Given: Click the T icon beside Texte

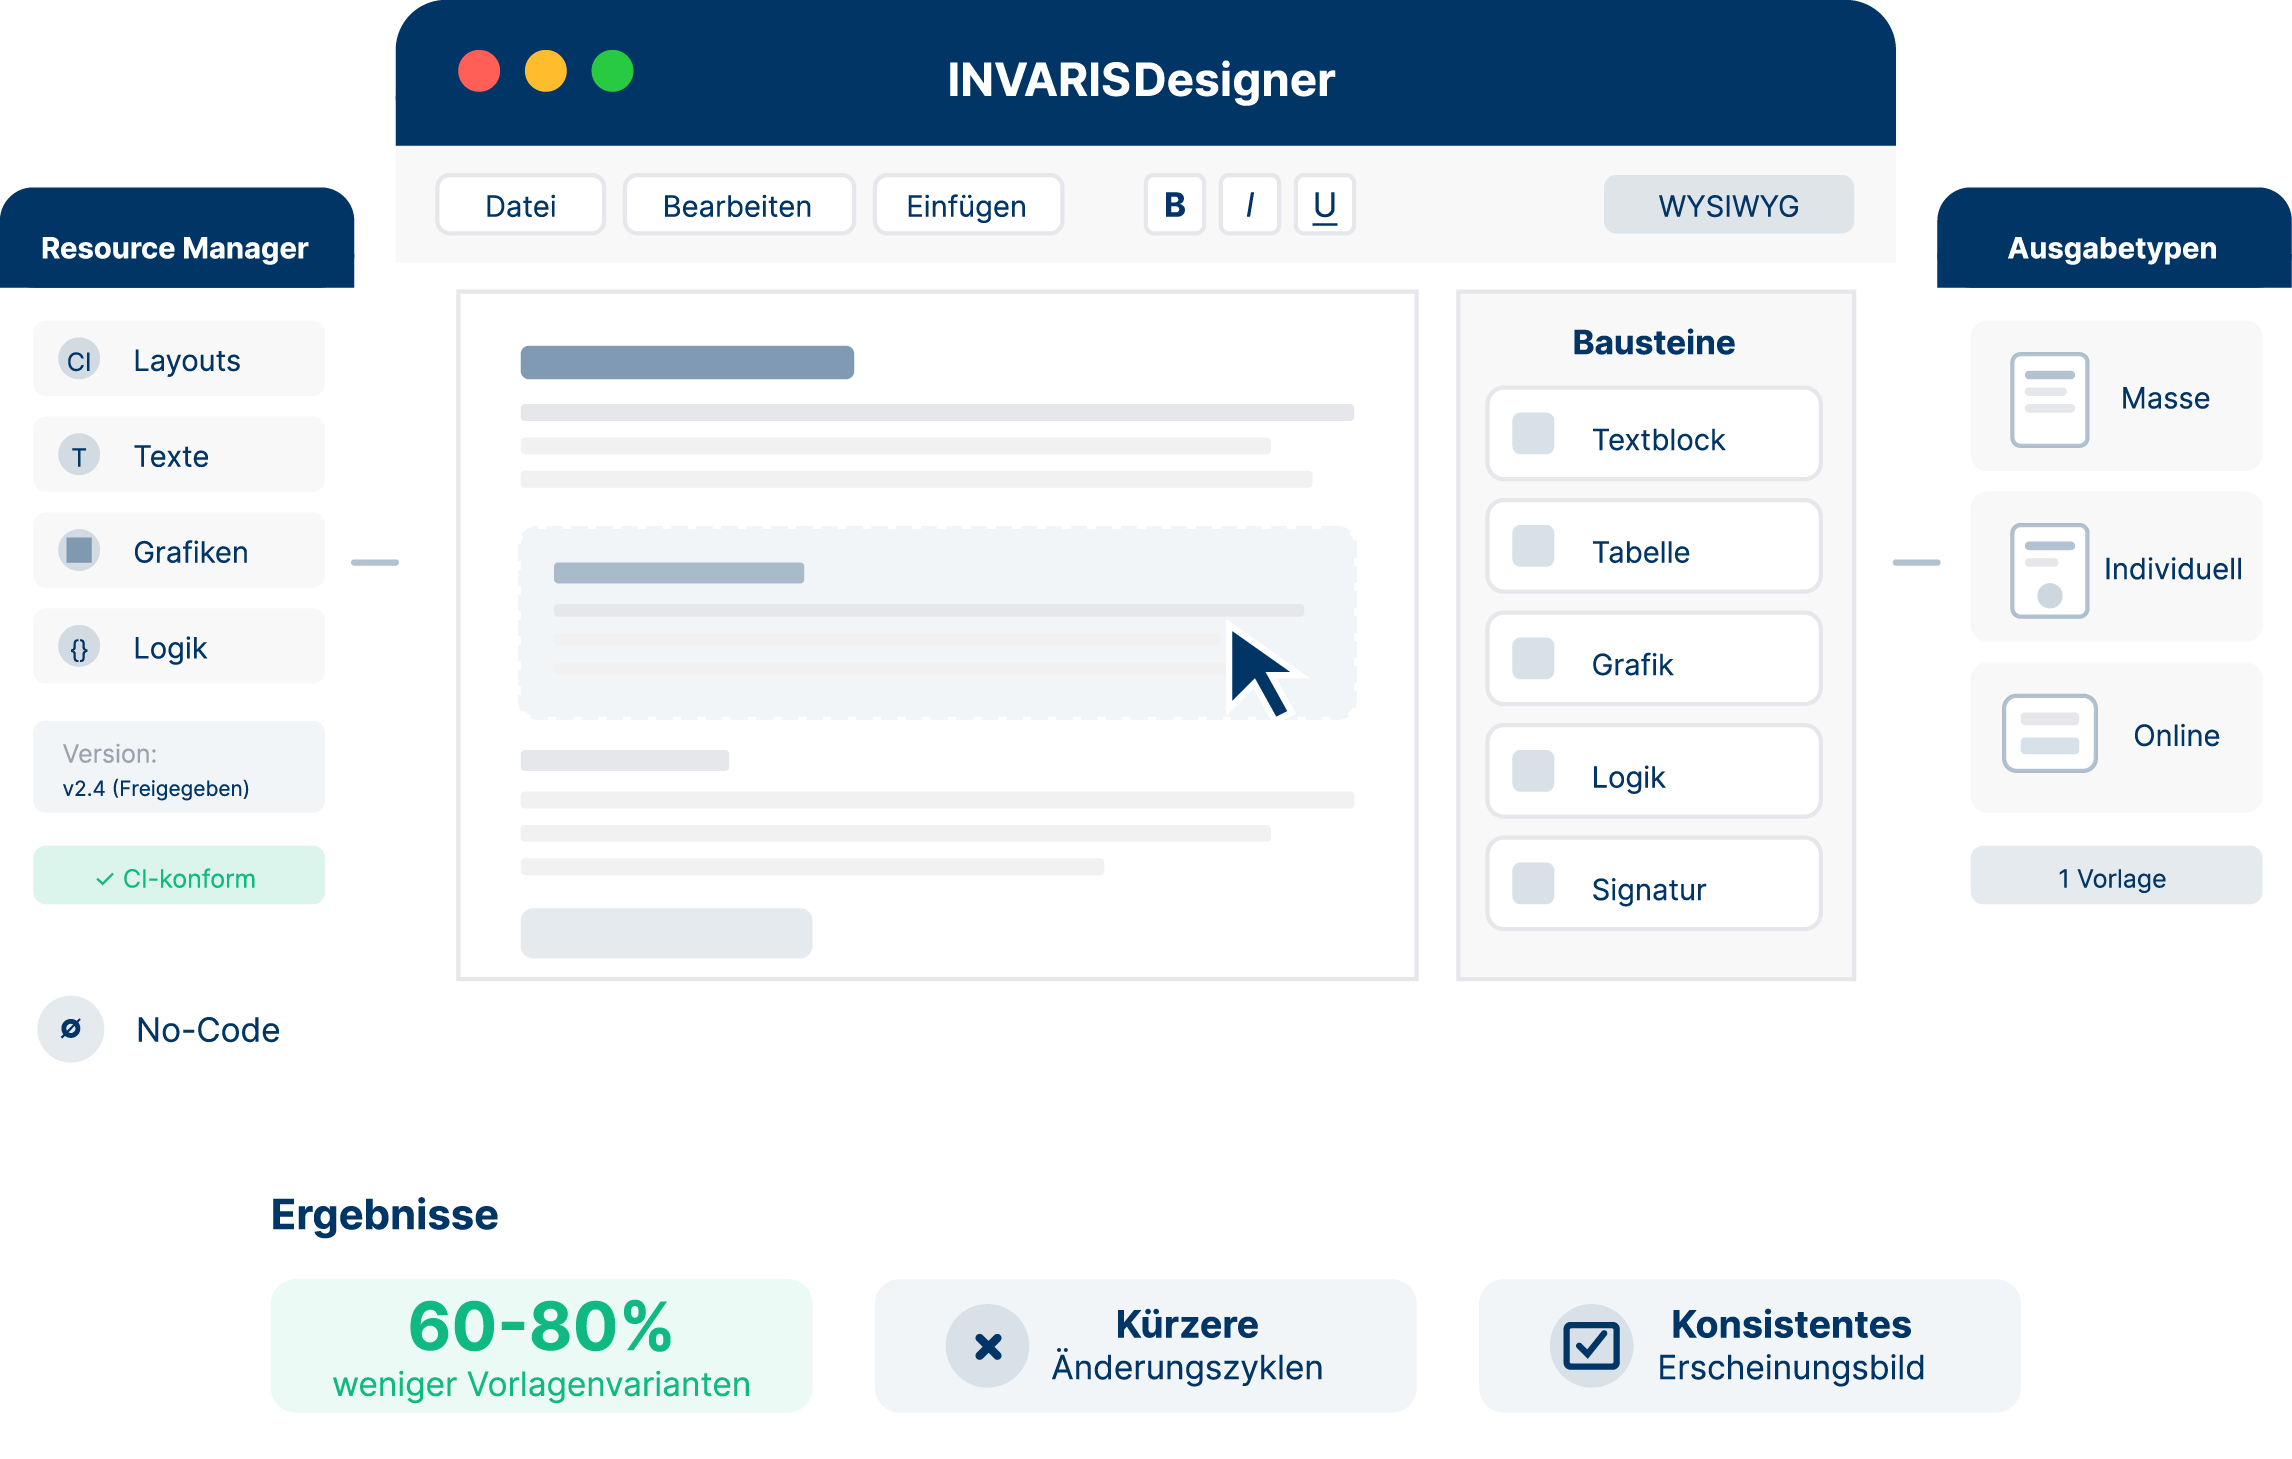Looking at the screenshot, I should [79, 456].
